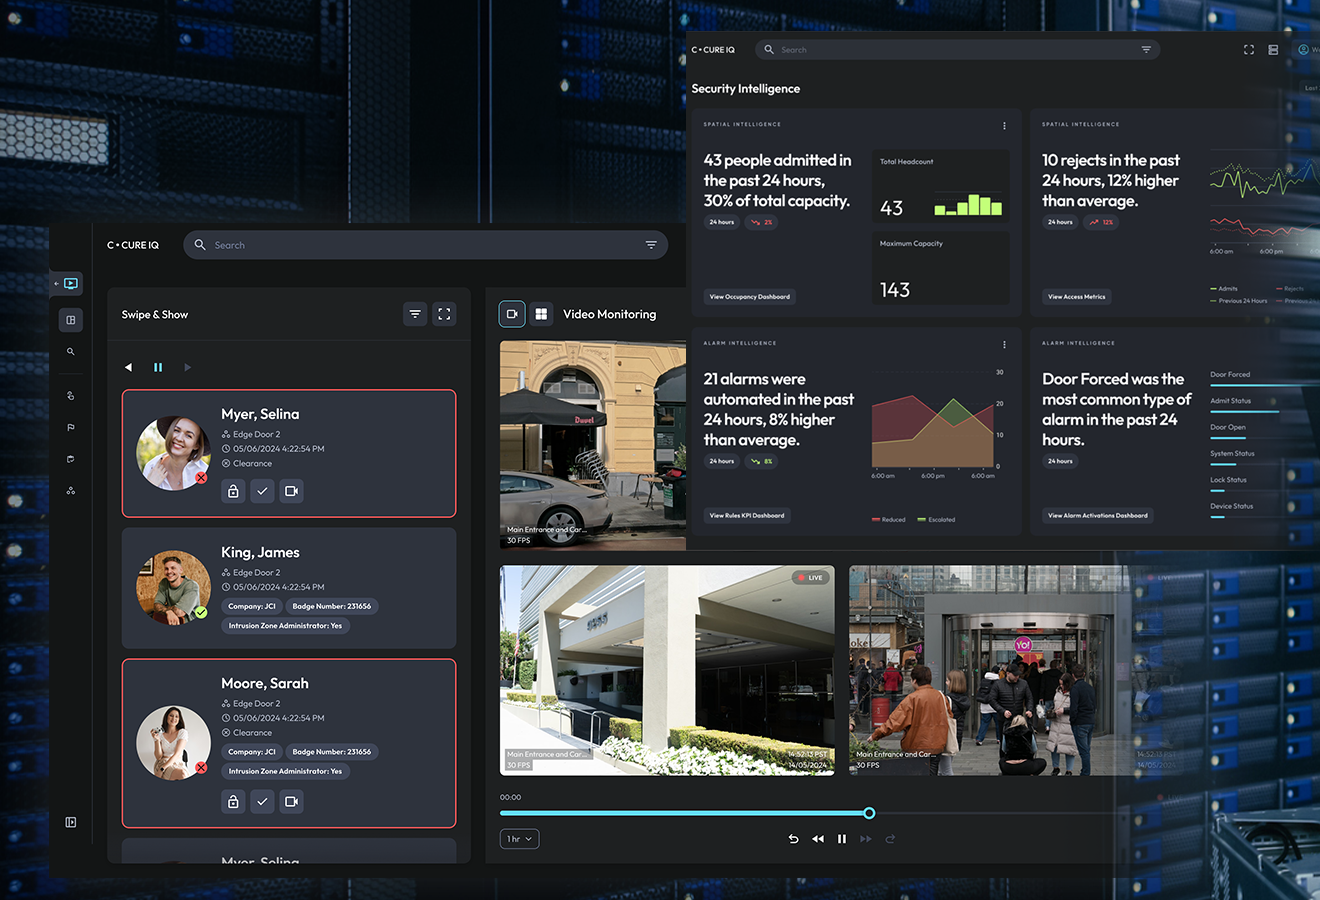This screenshot has height=900, width=1320.
Task: Open options menu on alarms automated card
Action: pos(1004,345)
